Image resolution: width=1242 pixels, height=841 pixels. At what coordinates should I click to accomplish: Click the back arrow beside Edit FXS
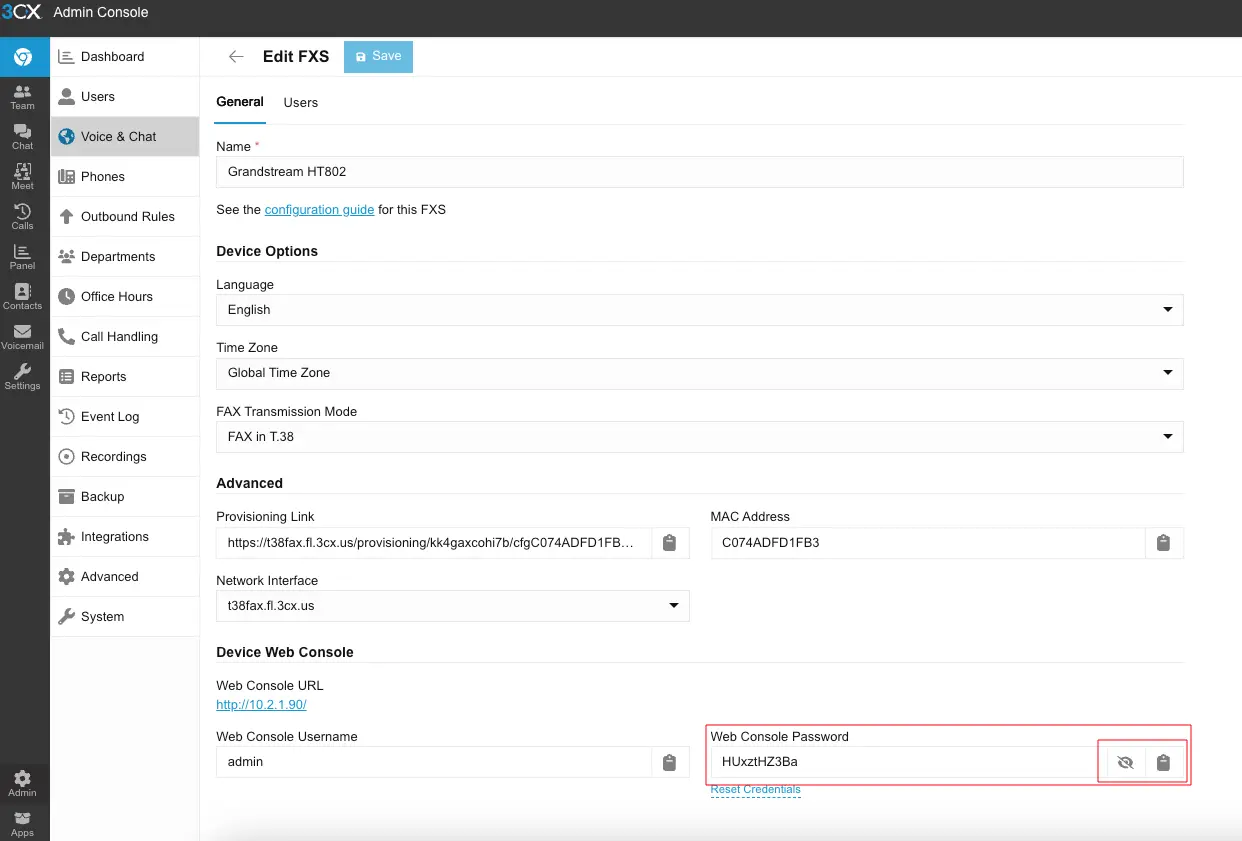pos(236,57)
